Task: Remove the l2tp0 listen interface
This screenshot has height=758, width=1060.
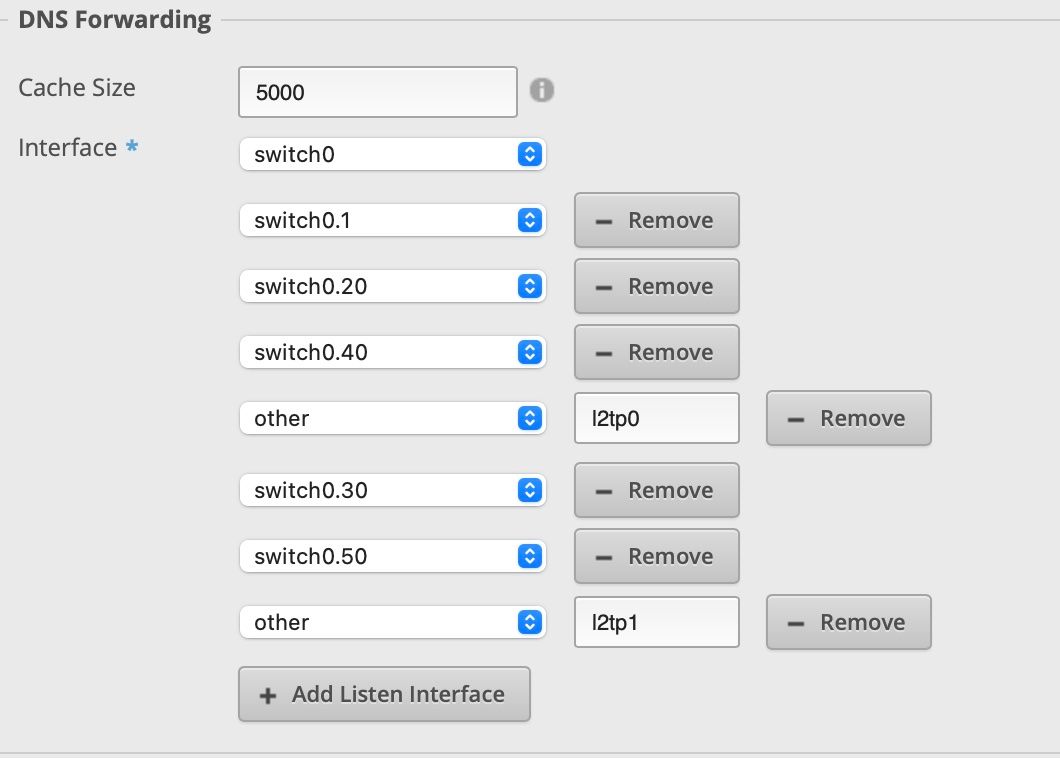Action: click(x=848, y=418)
